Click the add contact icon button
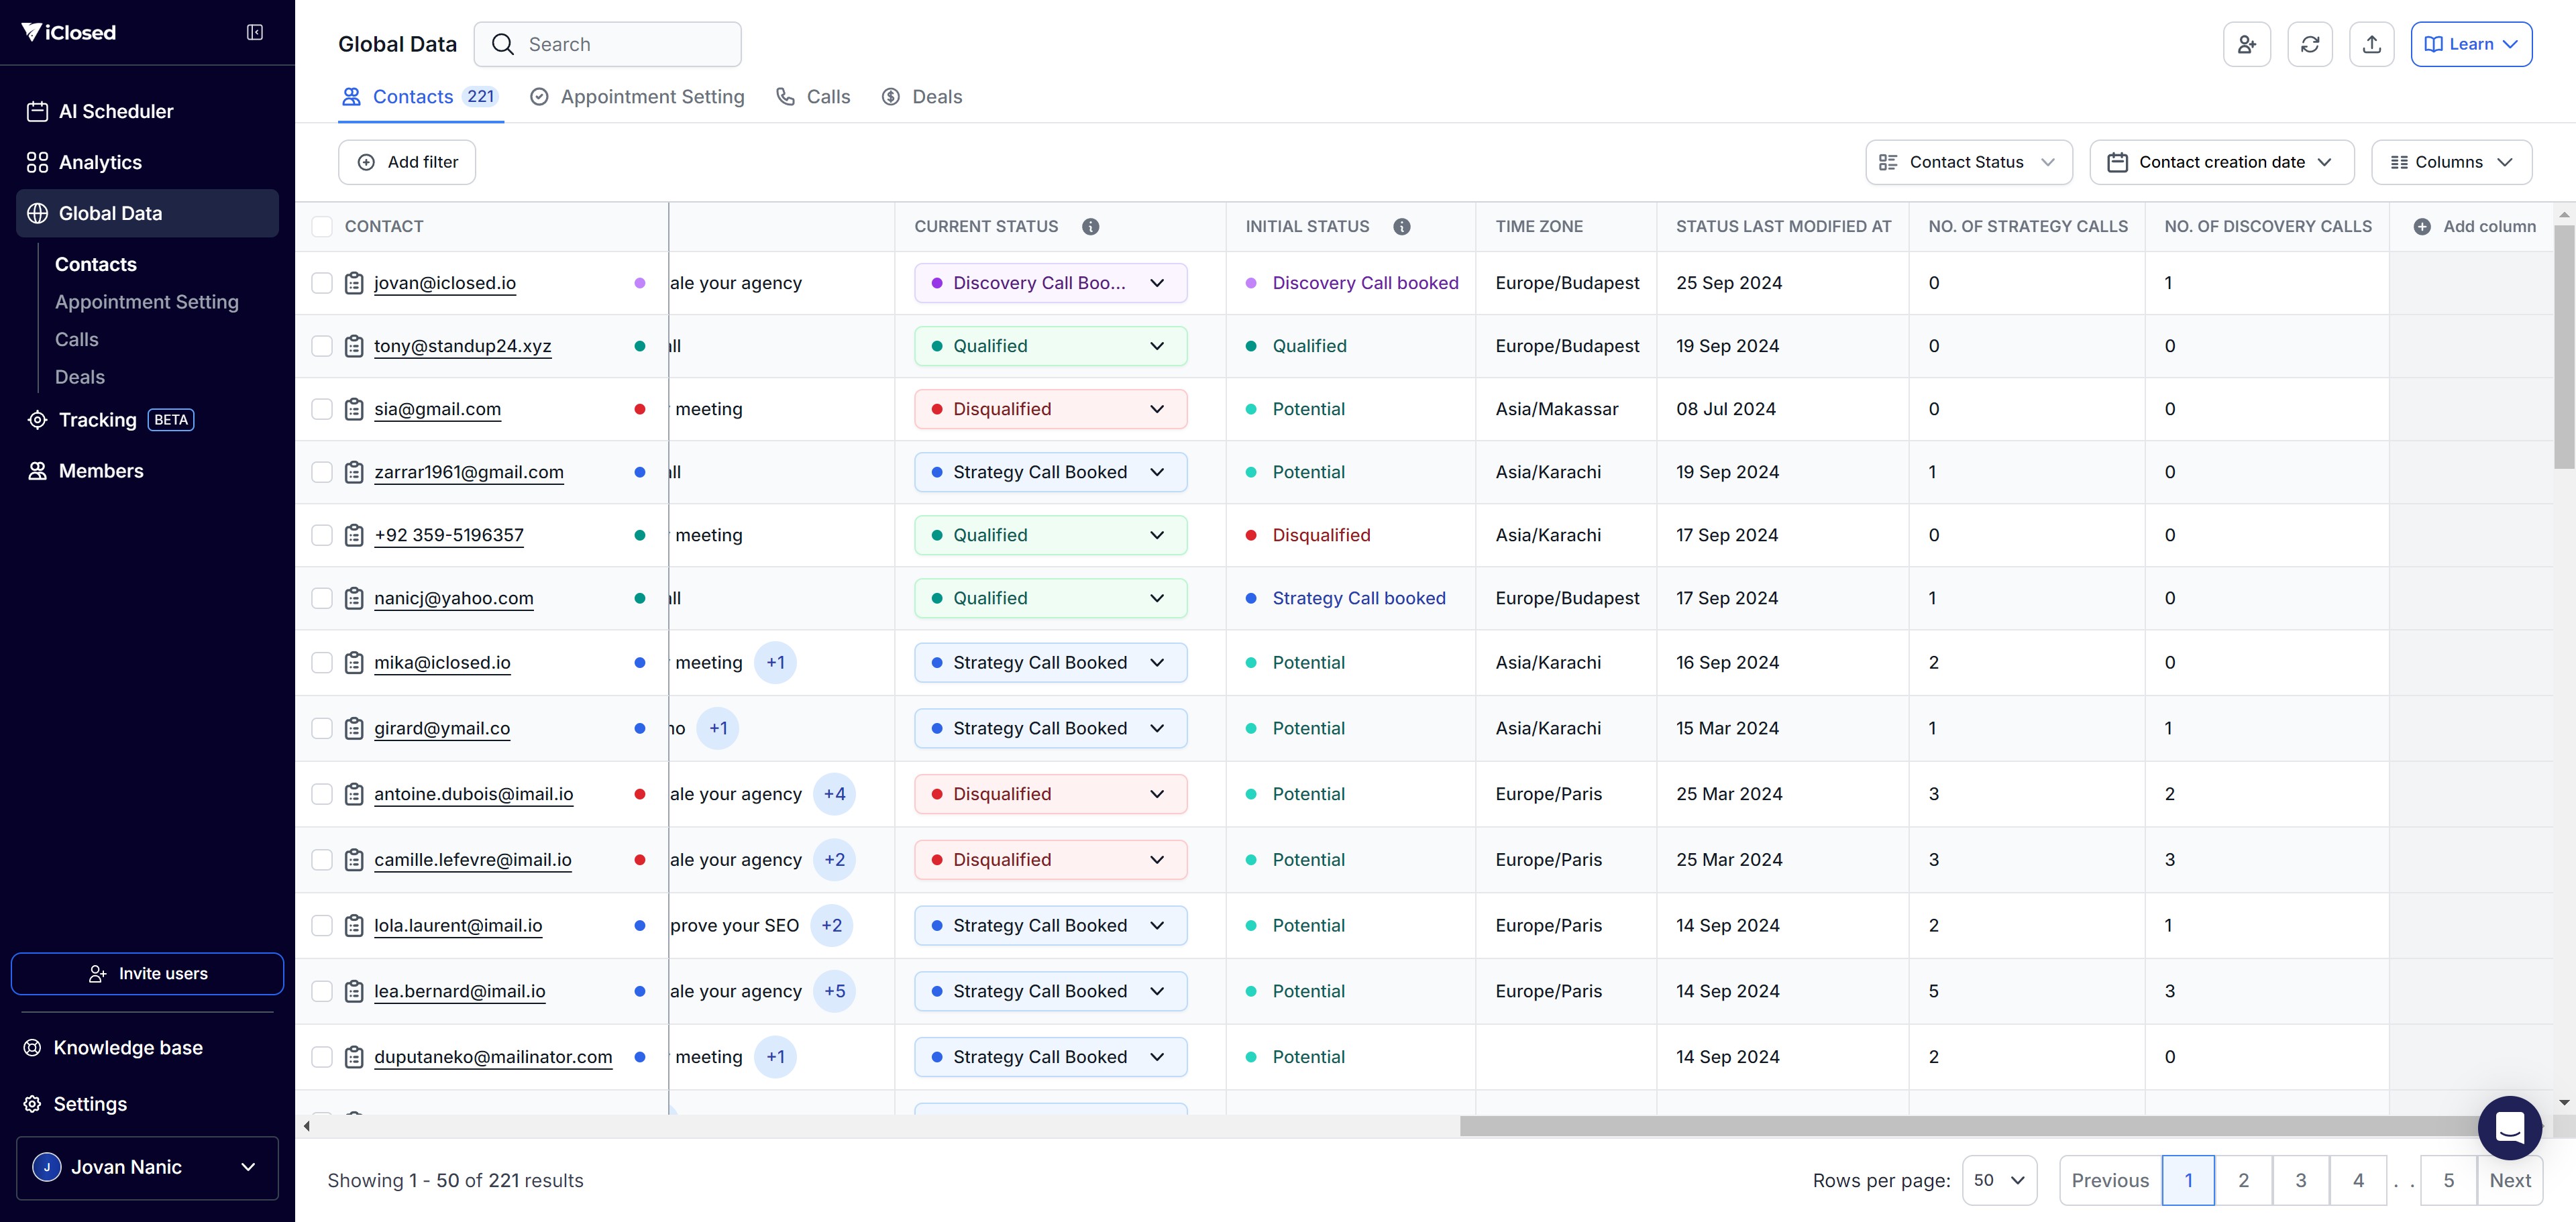This screenshot has height=1222, width=2576. pyautogui.click(x=2246, y=44)
